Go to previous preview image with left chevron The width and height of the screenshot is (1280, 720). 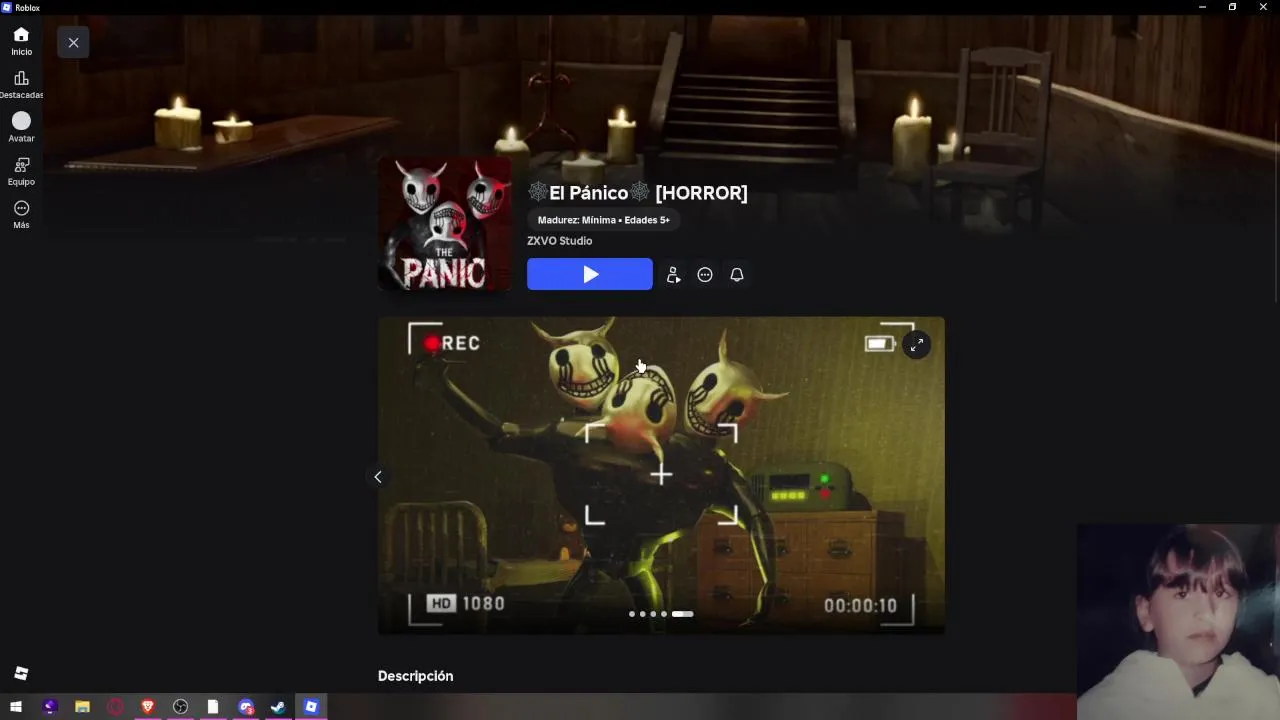(x=378, y=477)
